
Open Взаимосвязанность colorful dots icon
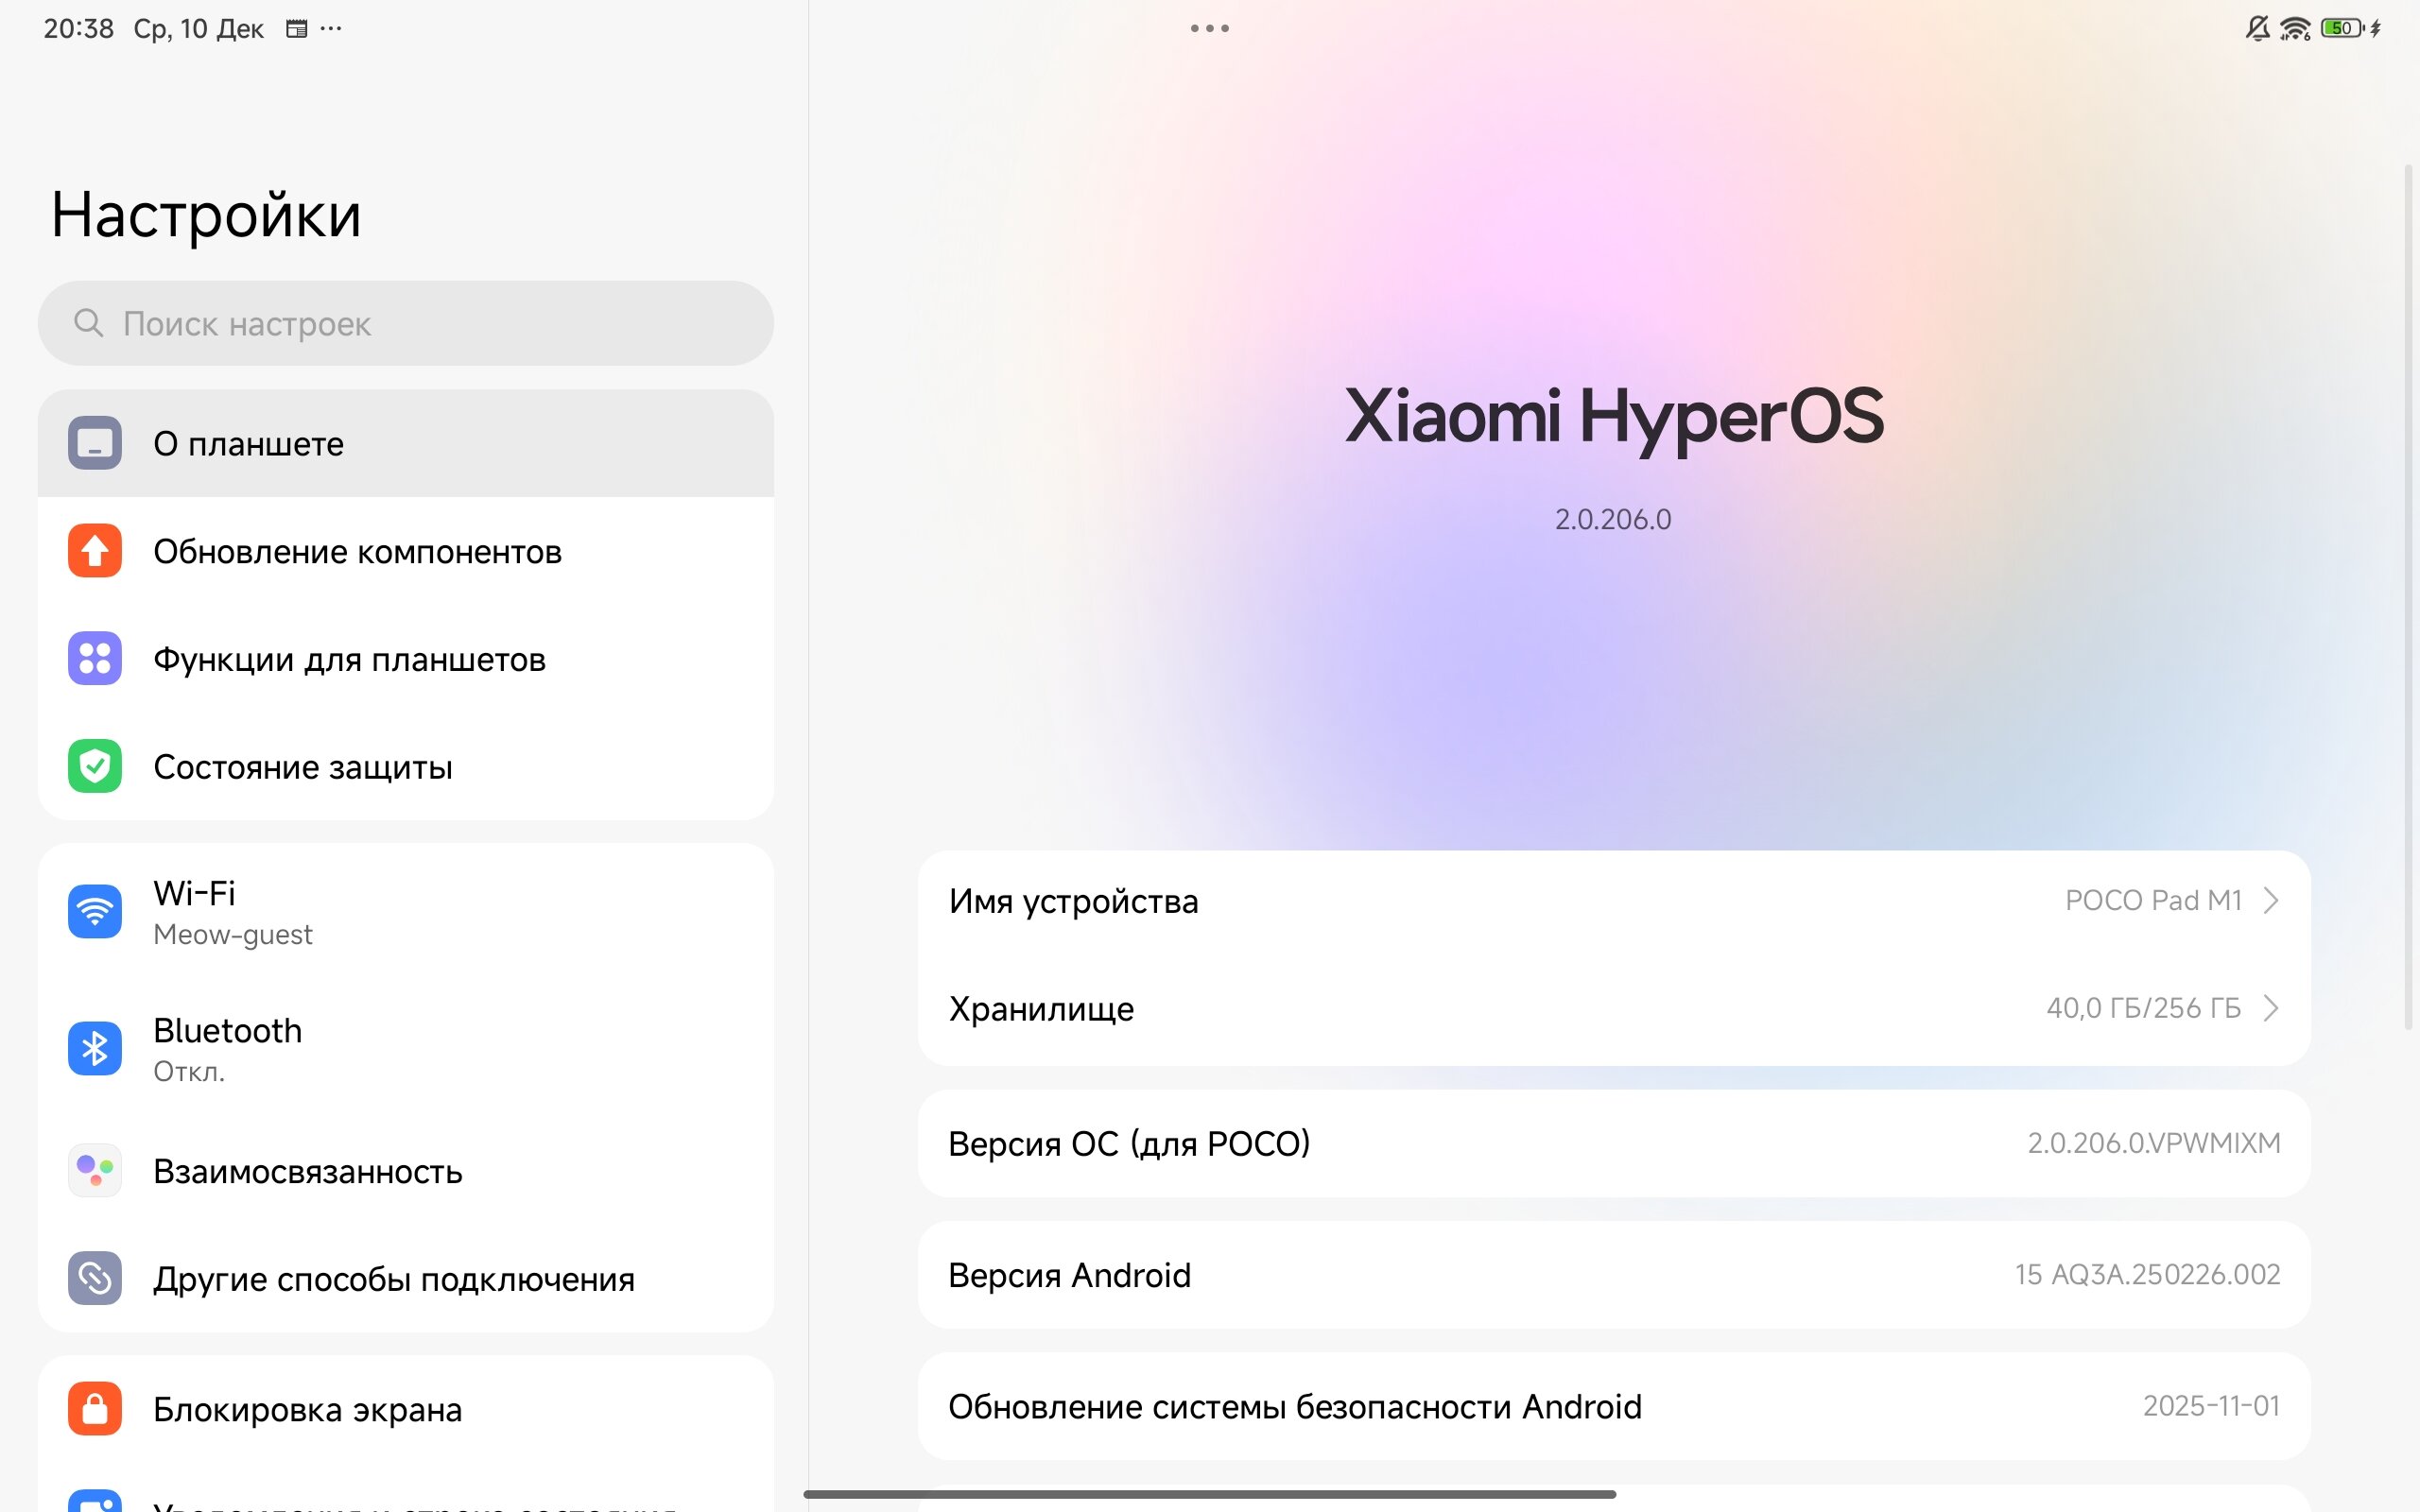95,1171
